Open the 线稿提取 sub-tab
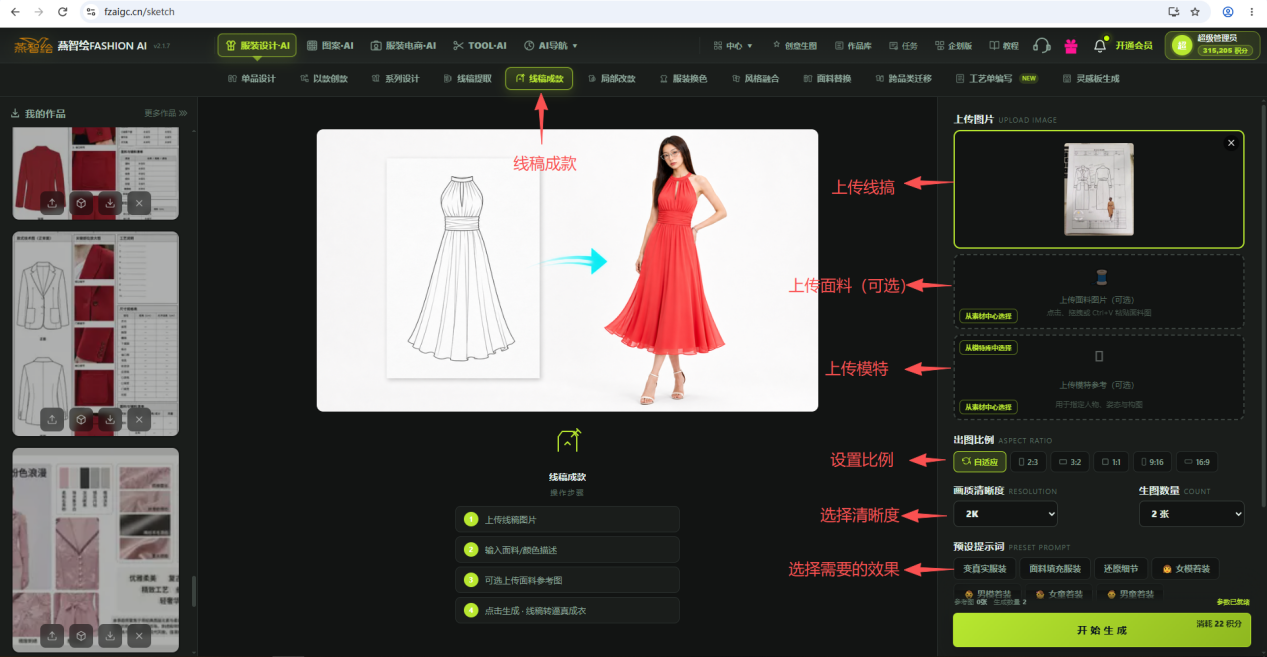Screen dimensions: 1267x657 tap(467, 78)
